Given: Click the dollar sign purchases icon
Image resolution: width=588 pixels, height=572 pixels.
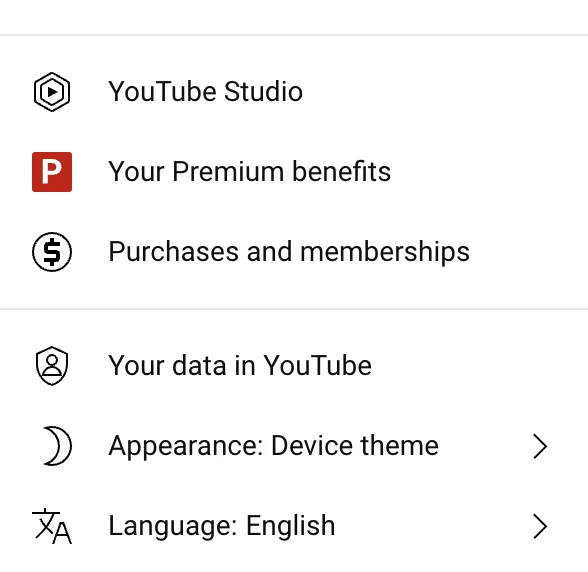Looking at the screenshot, I should tap(52, 252).
